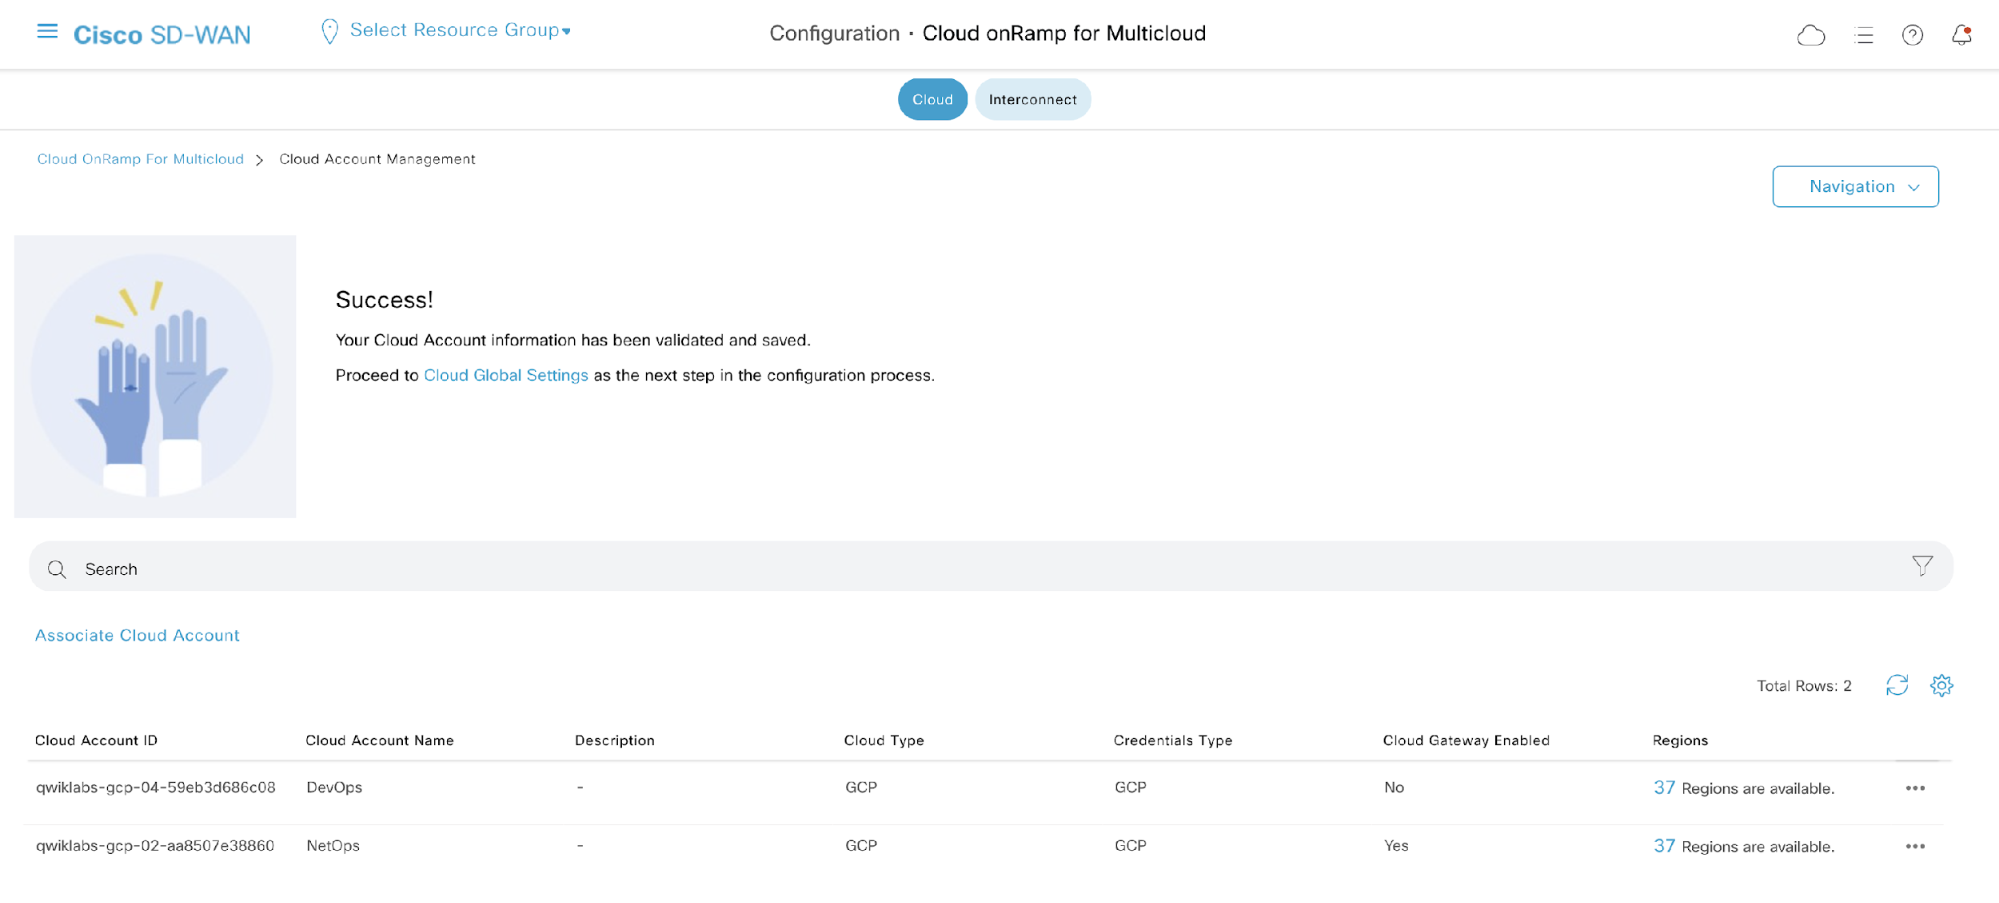Click Cisco SD-WAN logo
Image resolution: width=1999 pixels, height=903 pixels.
[x=162, y=35]
